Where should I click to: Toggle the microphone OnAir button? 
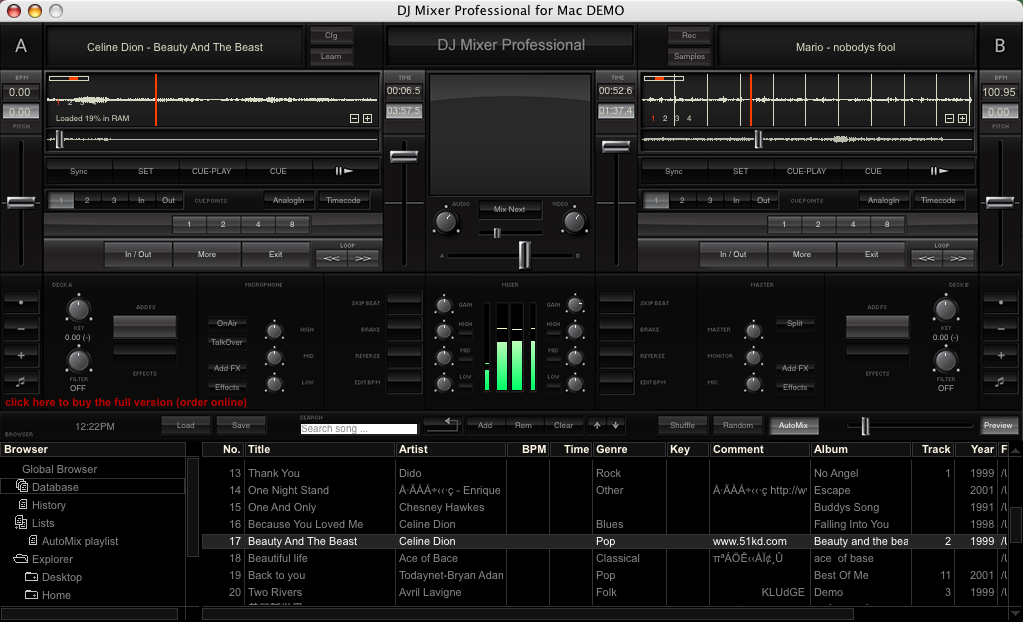[x=227, y=323]
